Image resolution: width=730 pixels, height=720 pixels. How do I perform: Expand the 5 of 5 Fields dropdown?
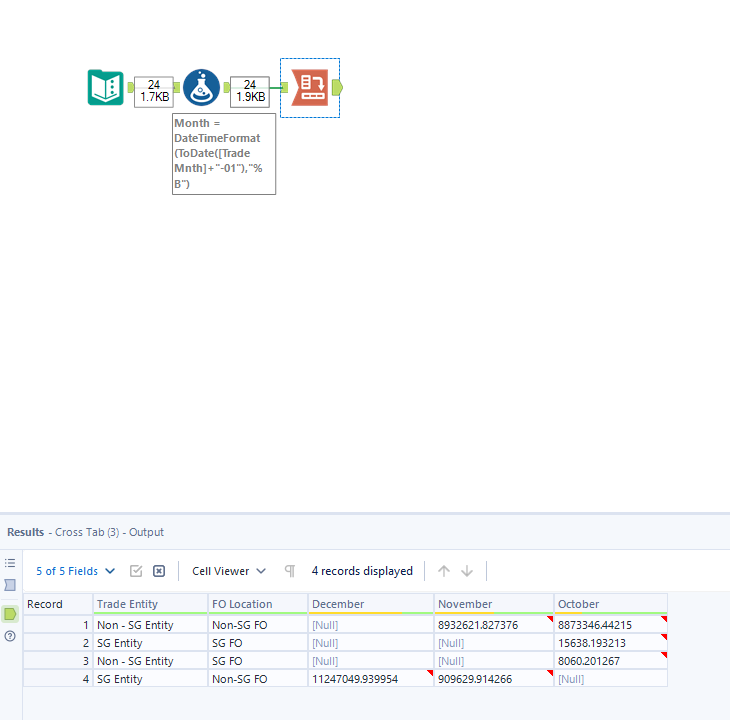coord(75,571)
